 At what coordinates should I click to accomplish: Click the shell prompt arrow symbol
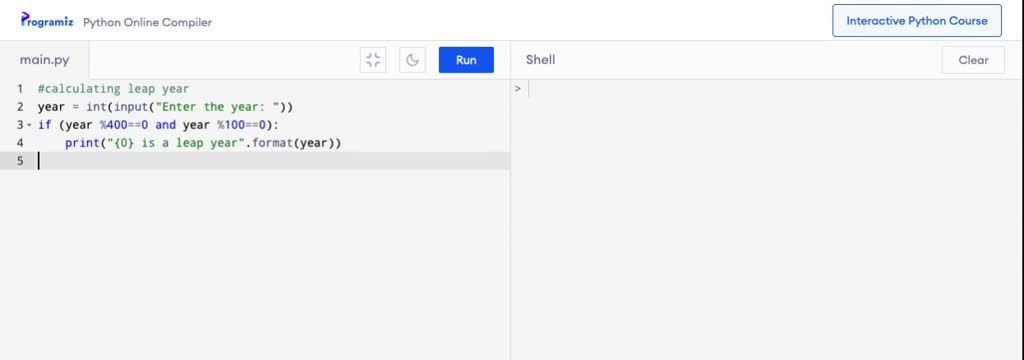click(518, 88)
